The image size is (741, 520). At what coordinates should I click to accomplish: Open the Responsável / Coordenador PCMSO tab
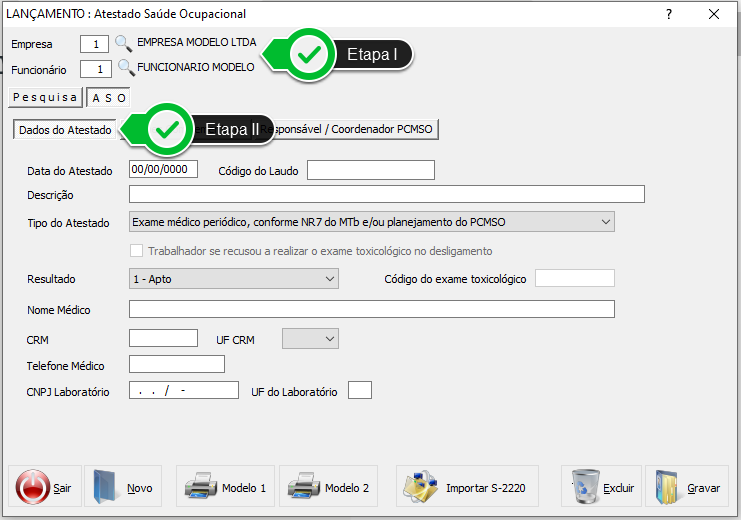click(360, 130)
